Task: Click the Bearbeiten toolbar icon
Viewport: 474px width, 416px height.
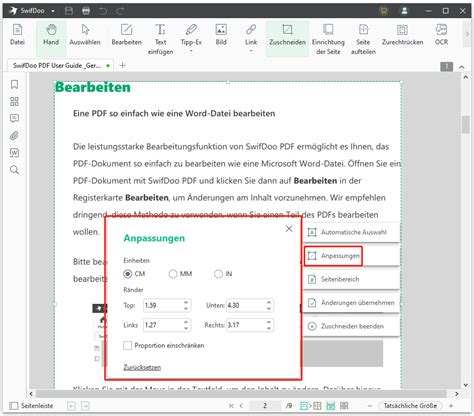Action: coord(126,35)
